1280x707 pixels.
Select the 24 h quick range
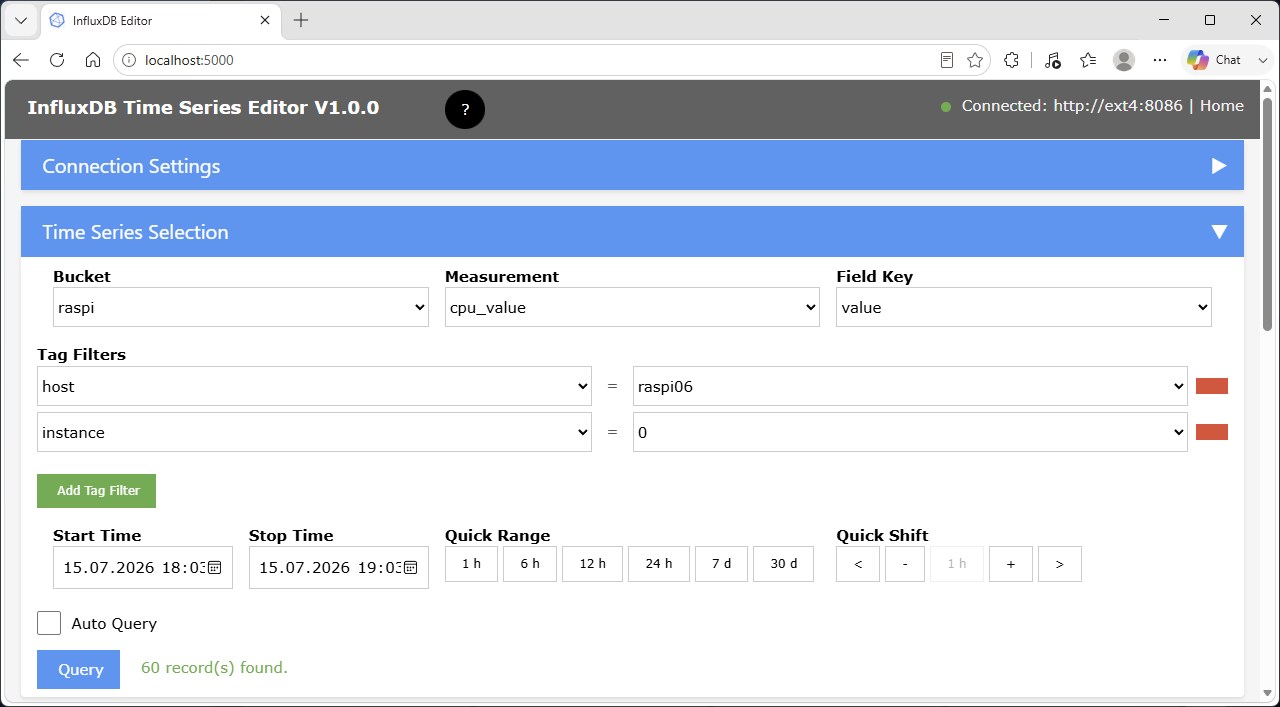659,564
